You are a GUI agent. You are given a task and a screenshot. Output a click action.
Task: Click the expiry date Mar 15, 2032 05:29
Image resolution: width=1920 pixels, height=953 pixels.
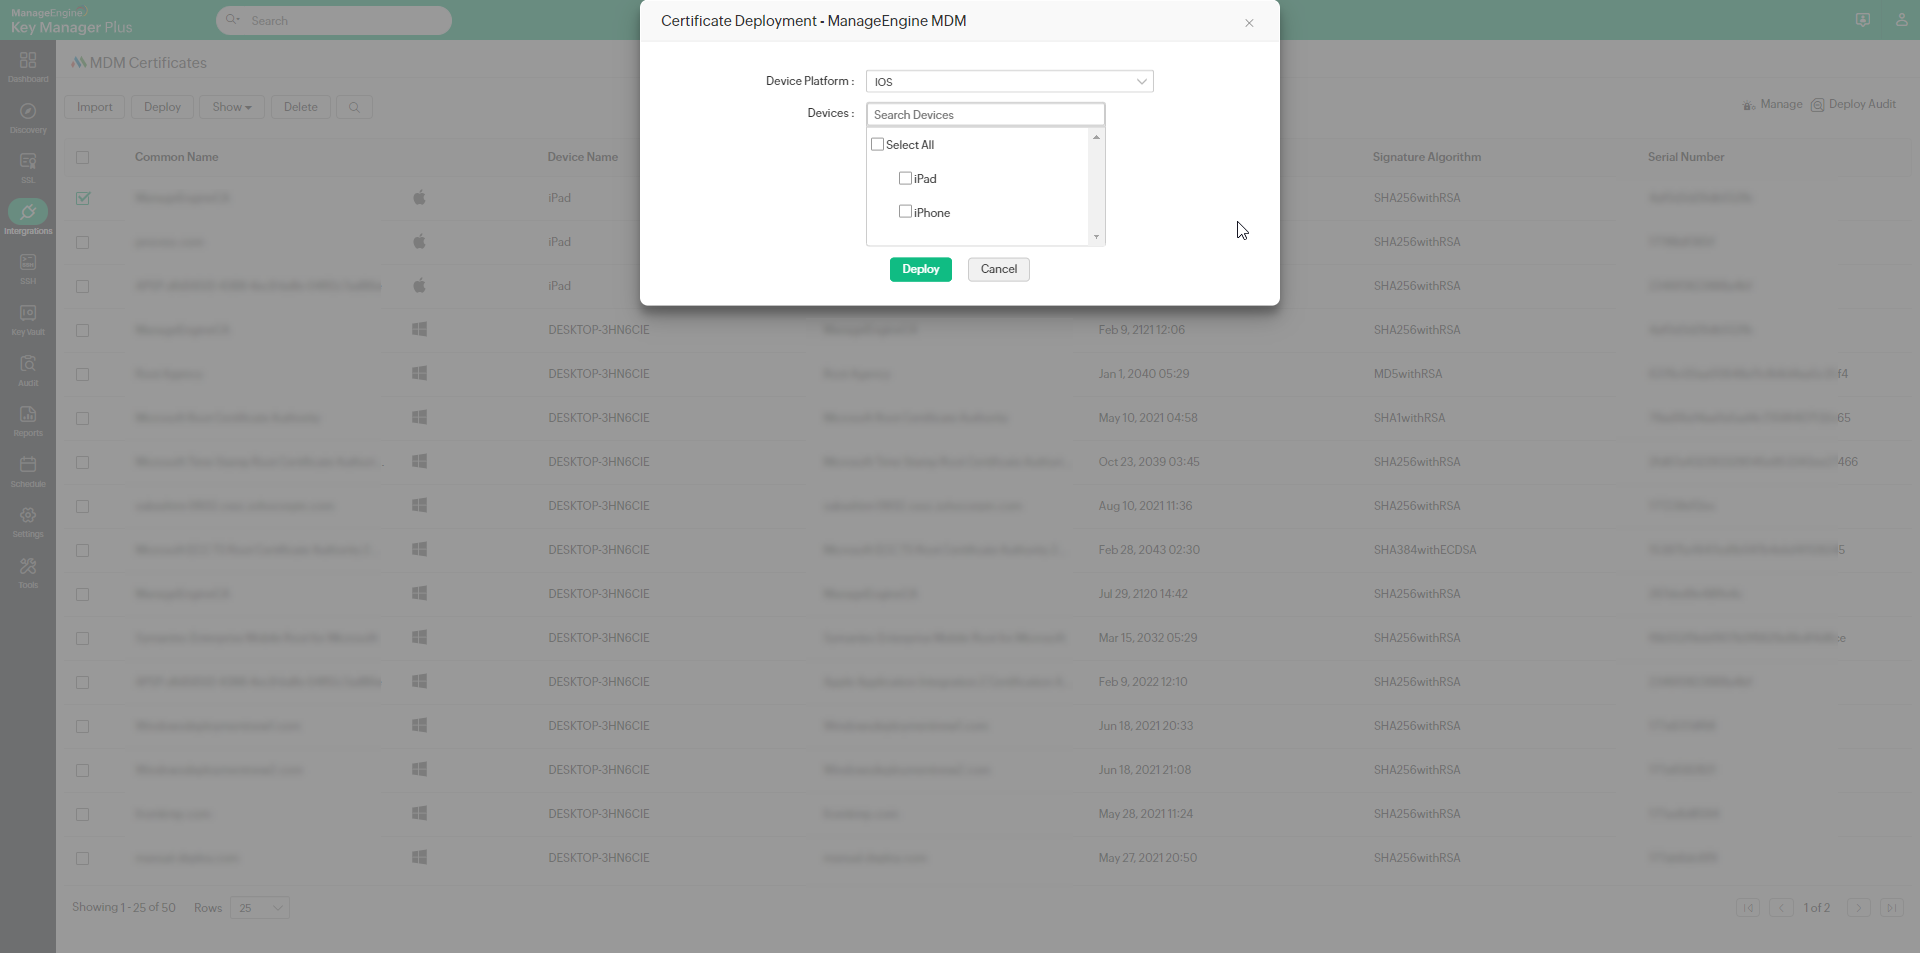point(1148,638)
